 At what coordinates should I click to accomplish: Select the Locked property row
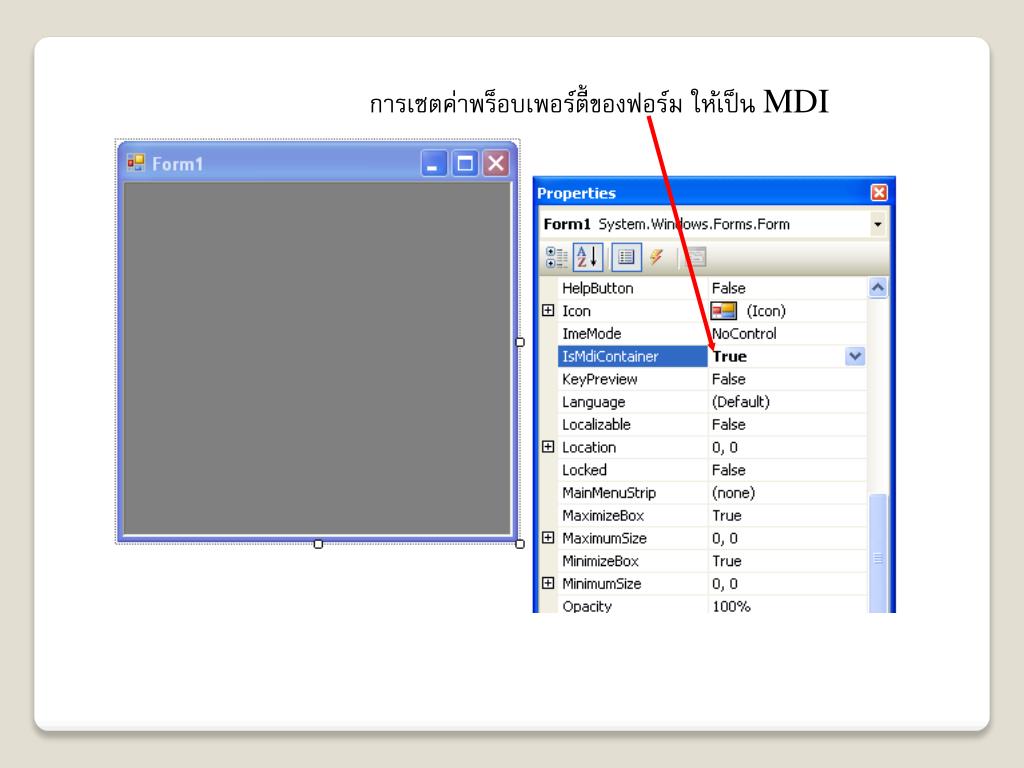click(712, 470)
